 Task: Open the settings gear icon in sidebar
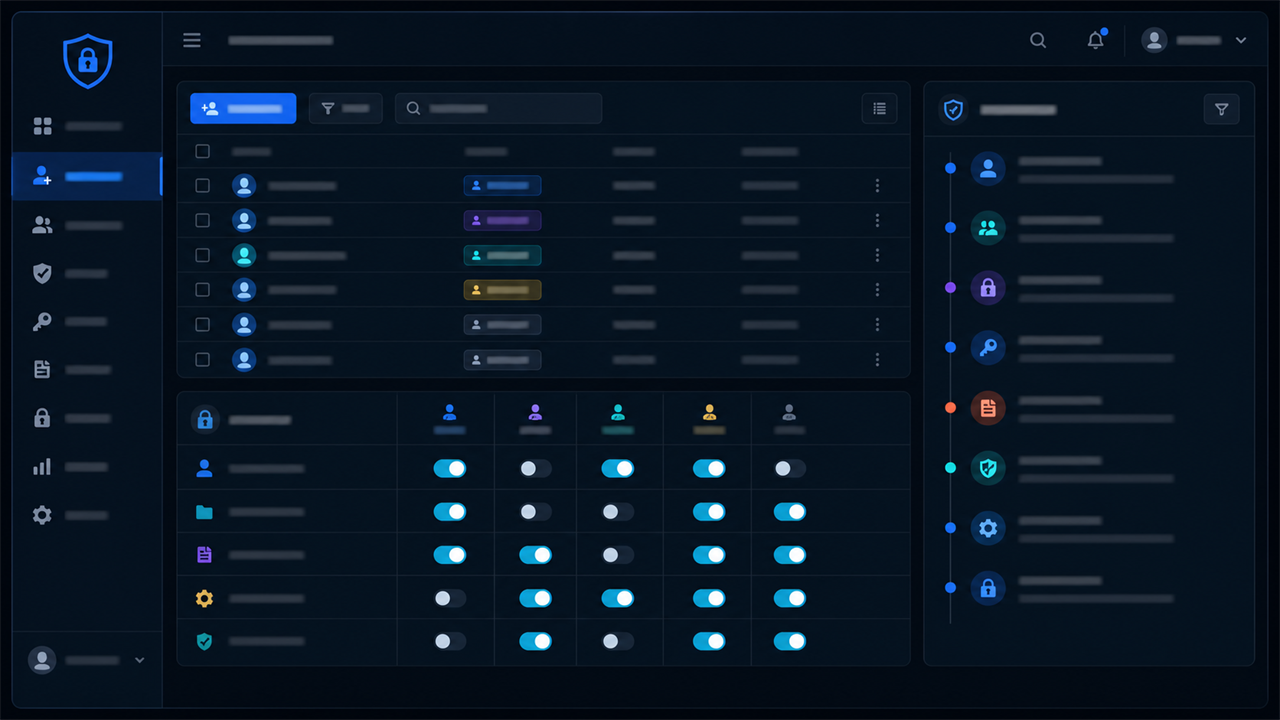point(42,515)
